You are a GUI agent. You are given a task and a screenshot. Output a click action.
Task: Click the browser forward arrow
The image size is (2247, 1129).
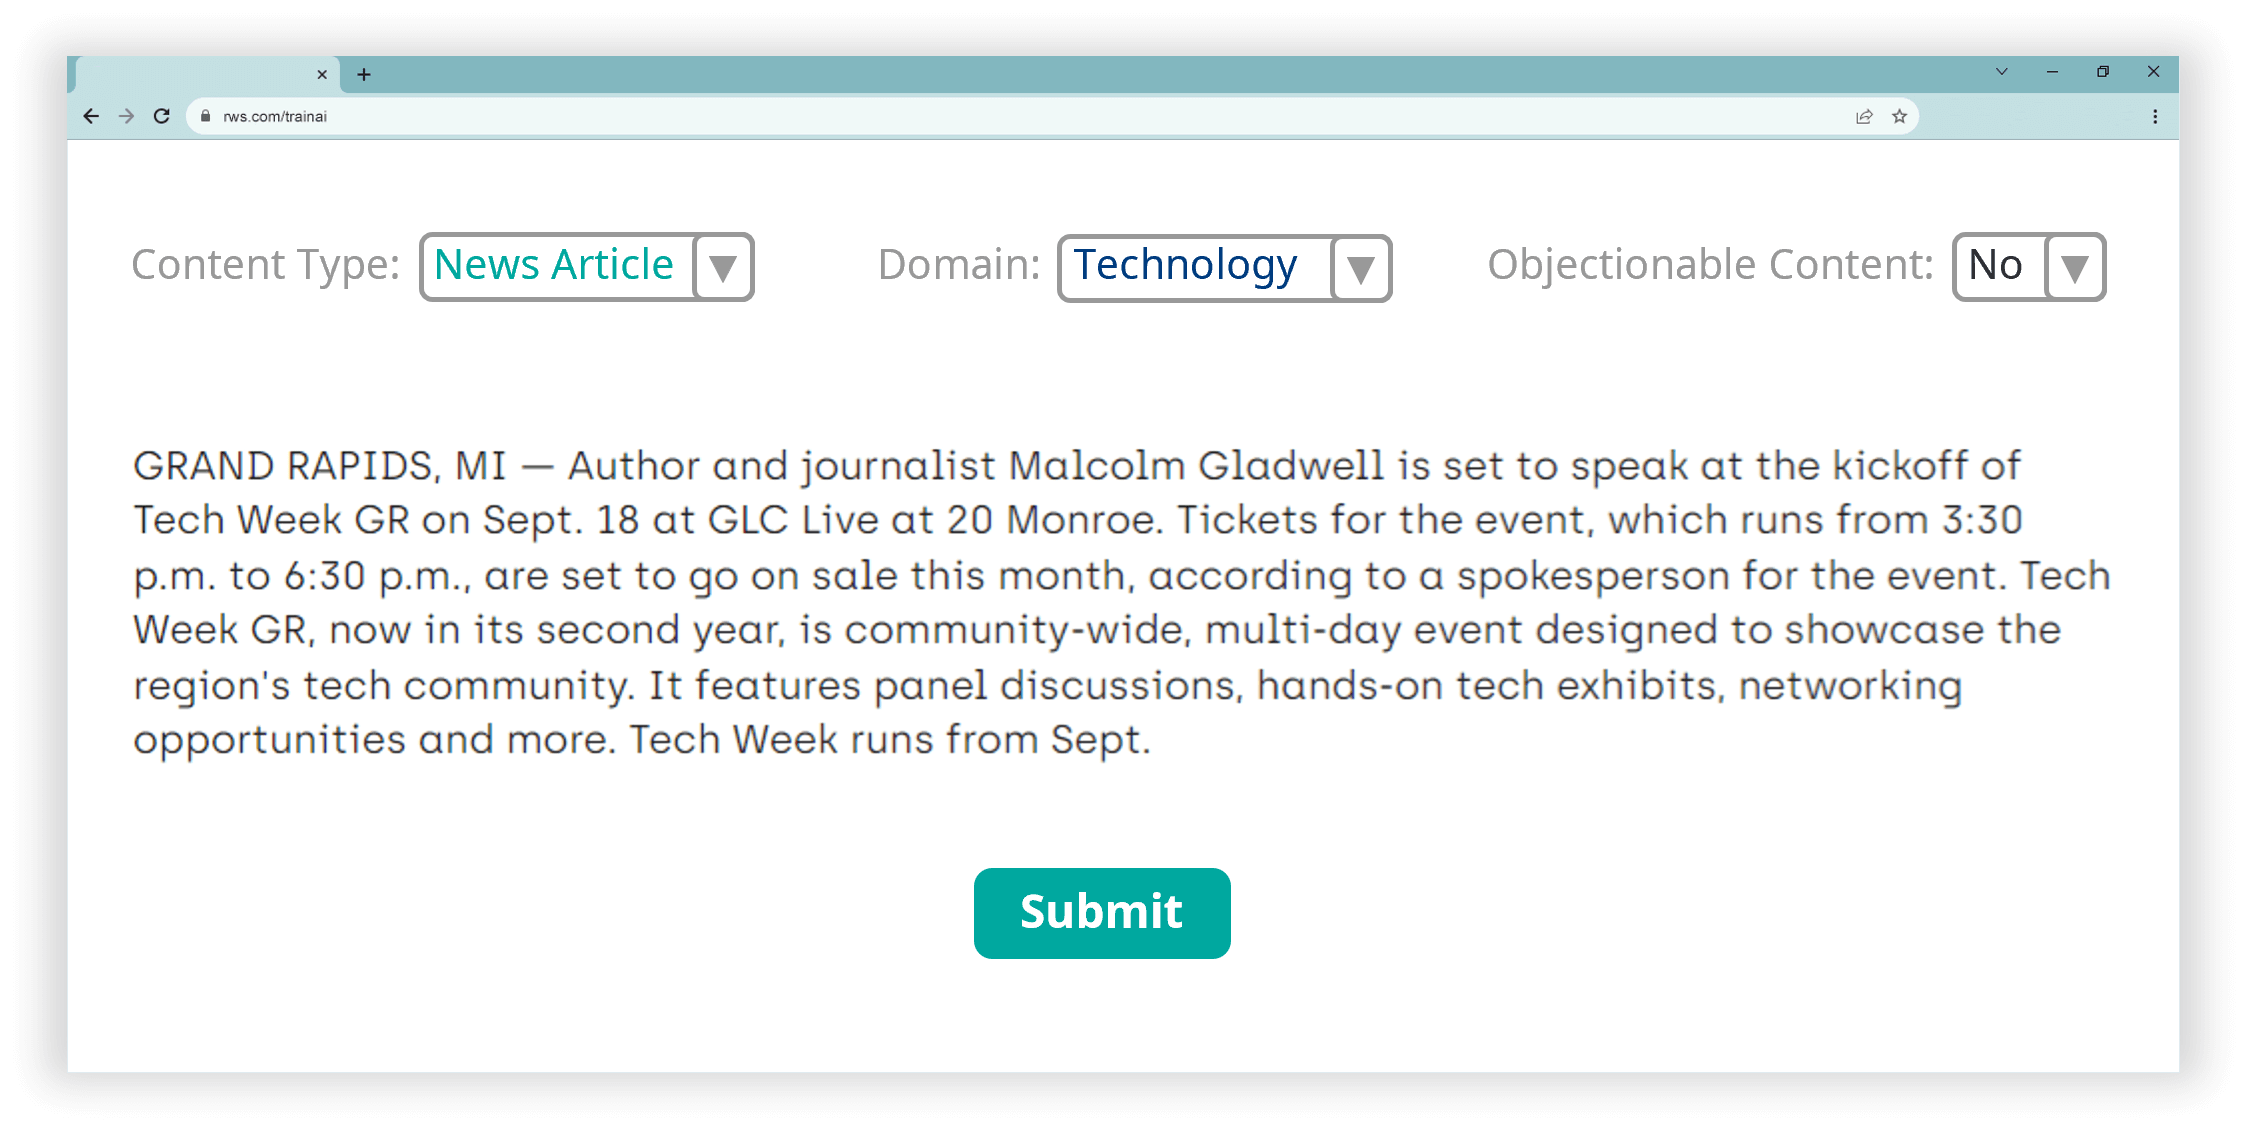click(x=126, y=116)
